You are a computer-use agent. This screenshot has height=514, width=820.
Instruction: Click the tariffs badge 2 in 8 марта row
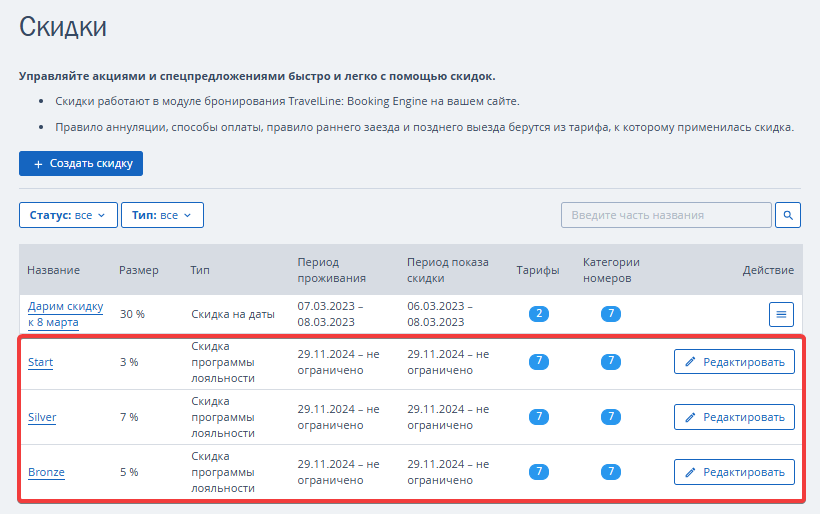[x=539, y=314]
